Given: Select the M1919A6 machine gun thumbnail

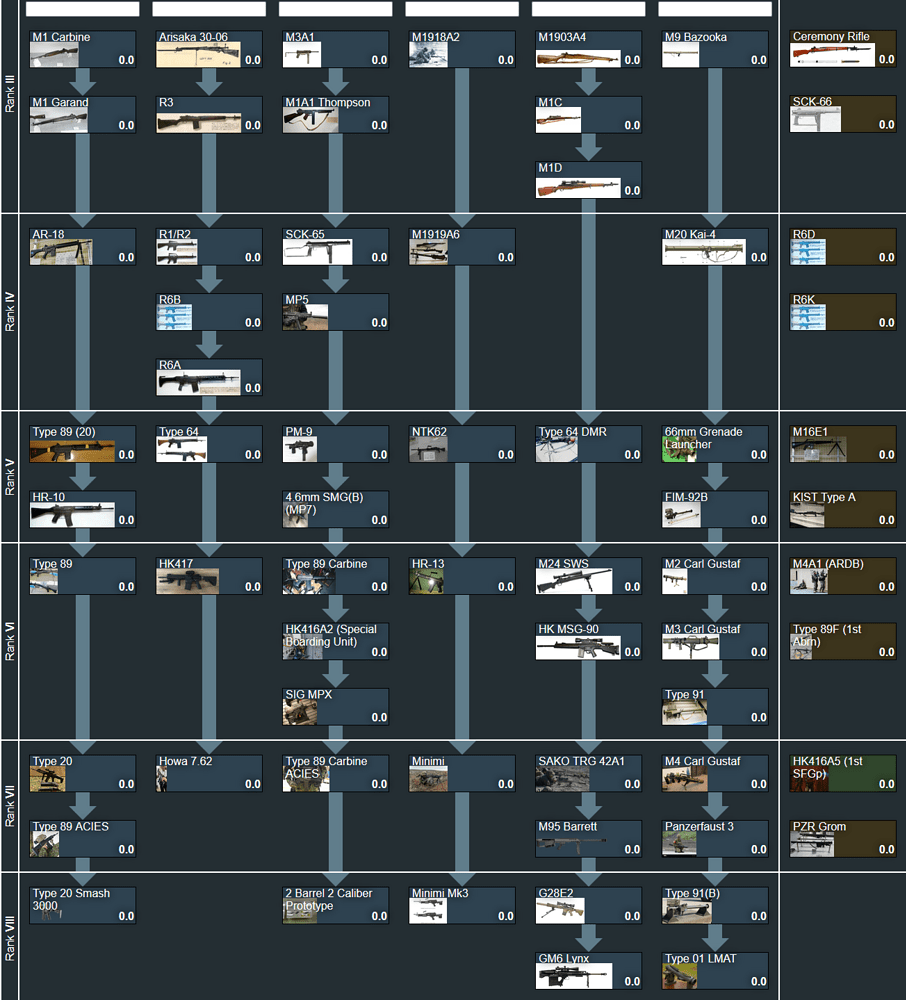Looking at the screenshot, I should pos(428,253).
